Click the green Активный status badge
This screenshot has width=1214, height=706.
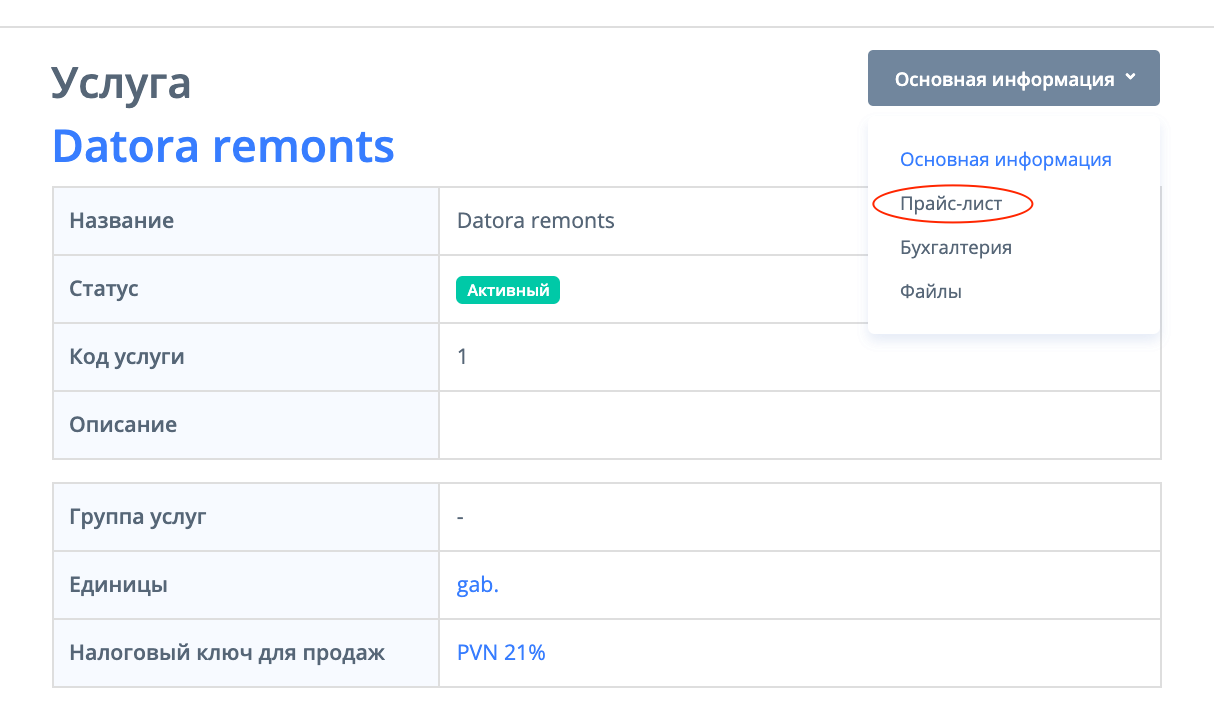508,290
